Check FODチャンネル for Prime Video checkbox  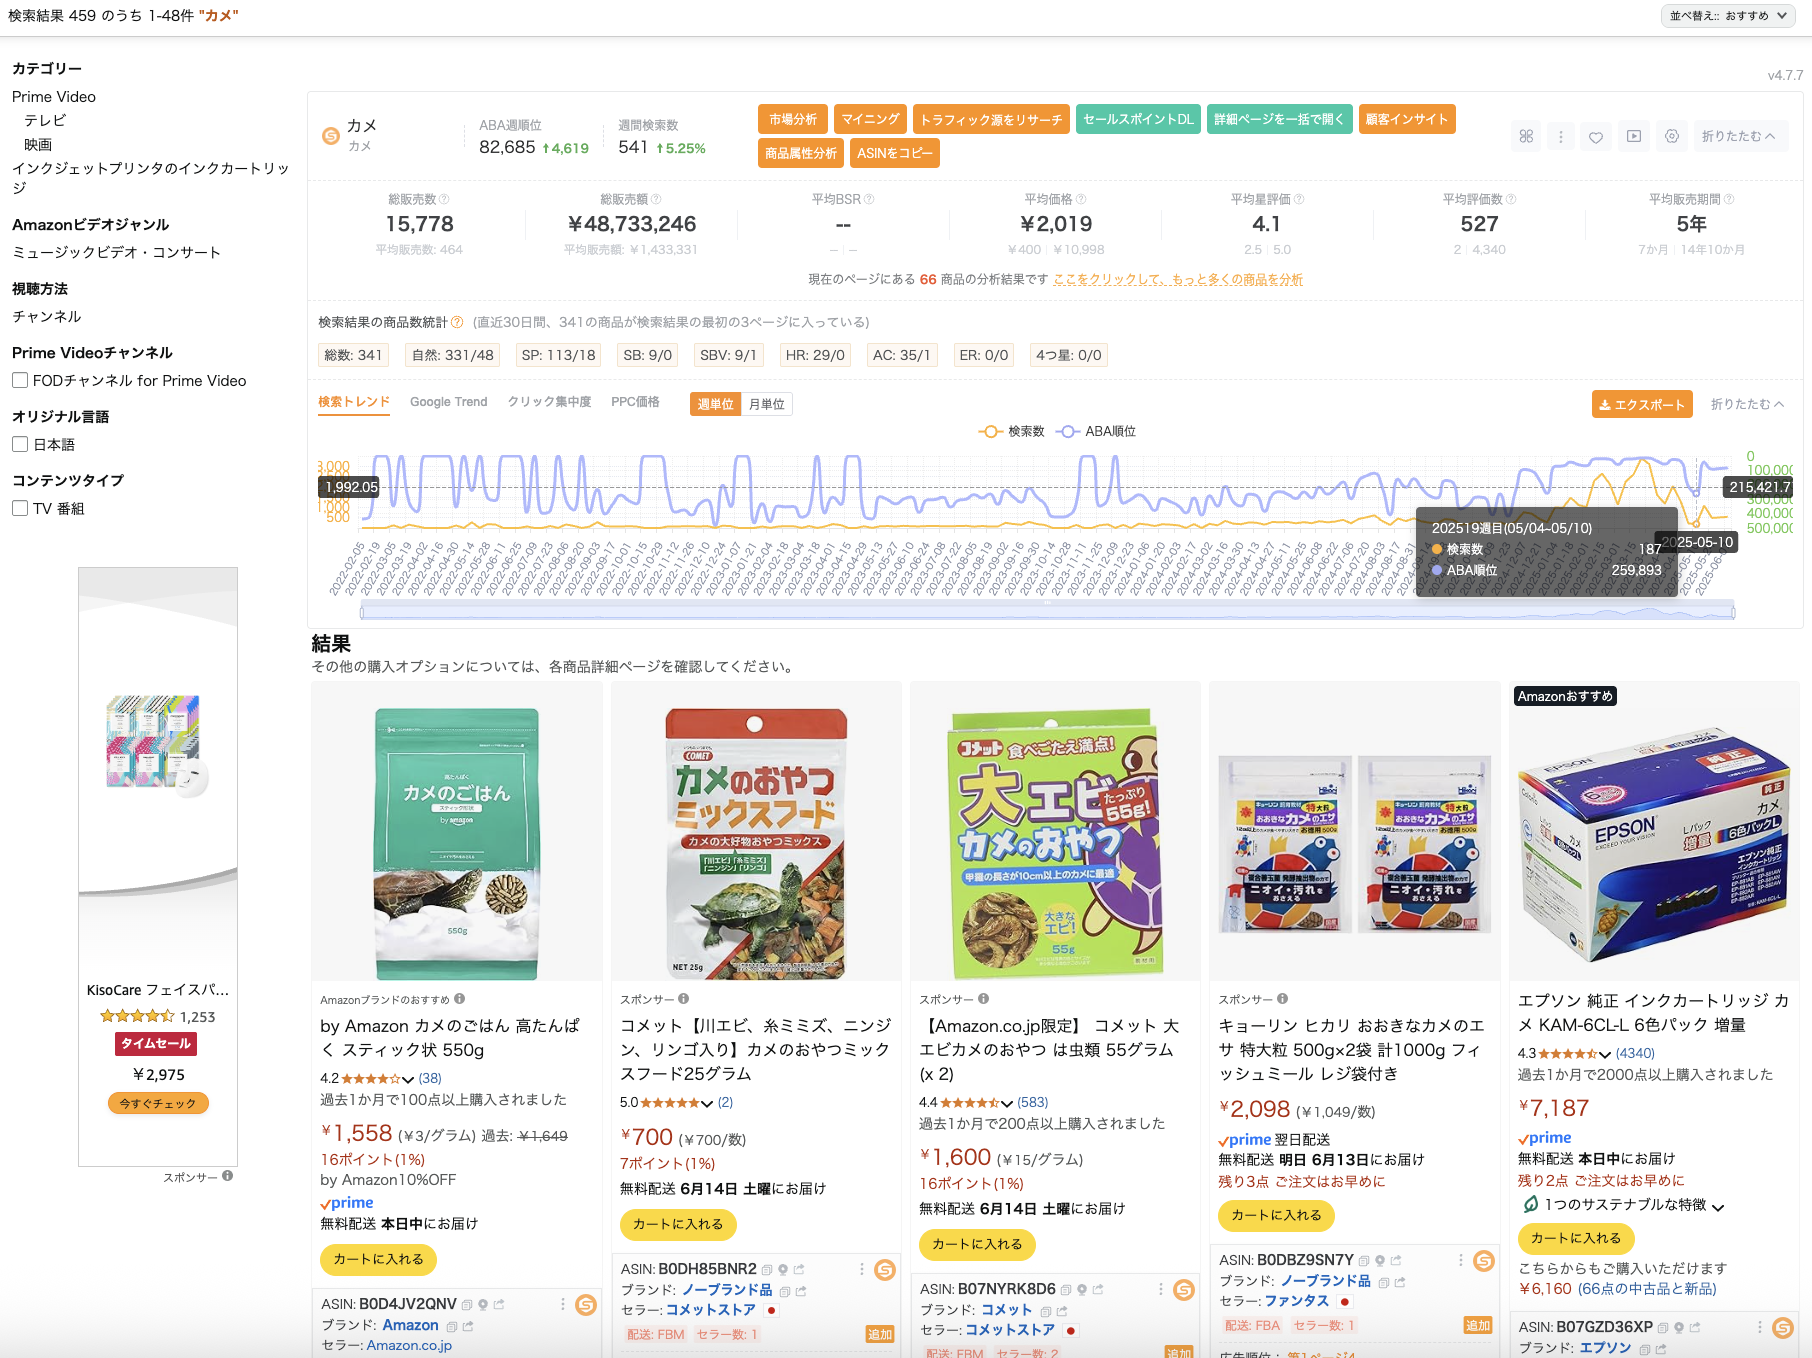(20, 380)
